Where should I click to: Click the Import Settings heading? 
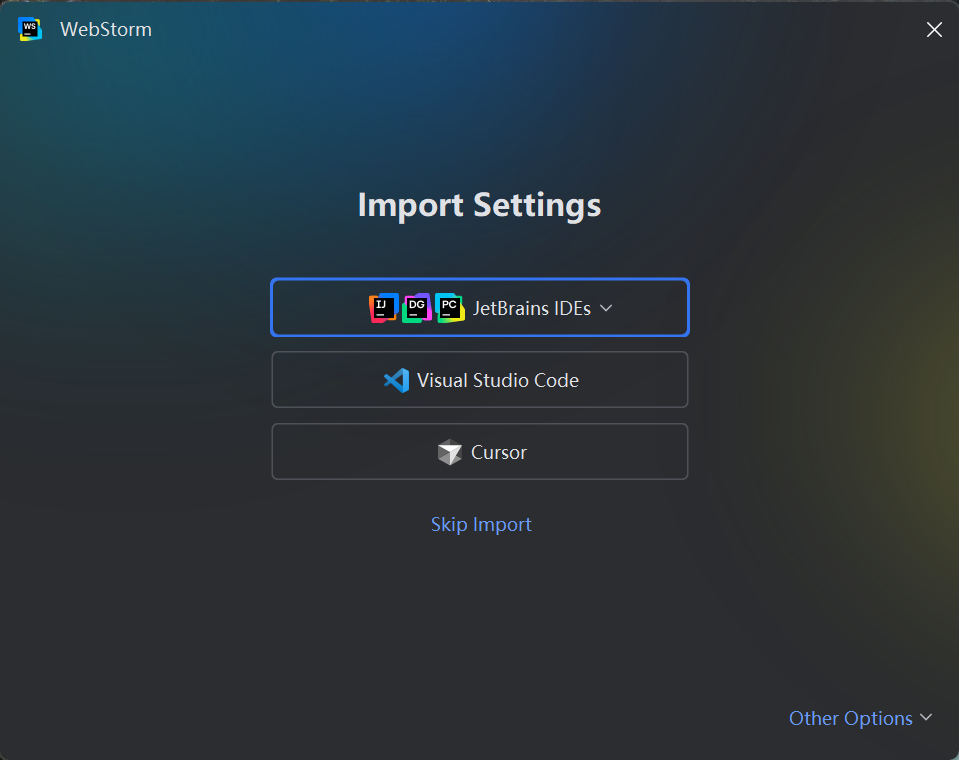480,205
